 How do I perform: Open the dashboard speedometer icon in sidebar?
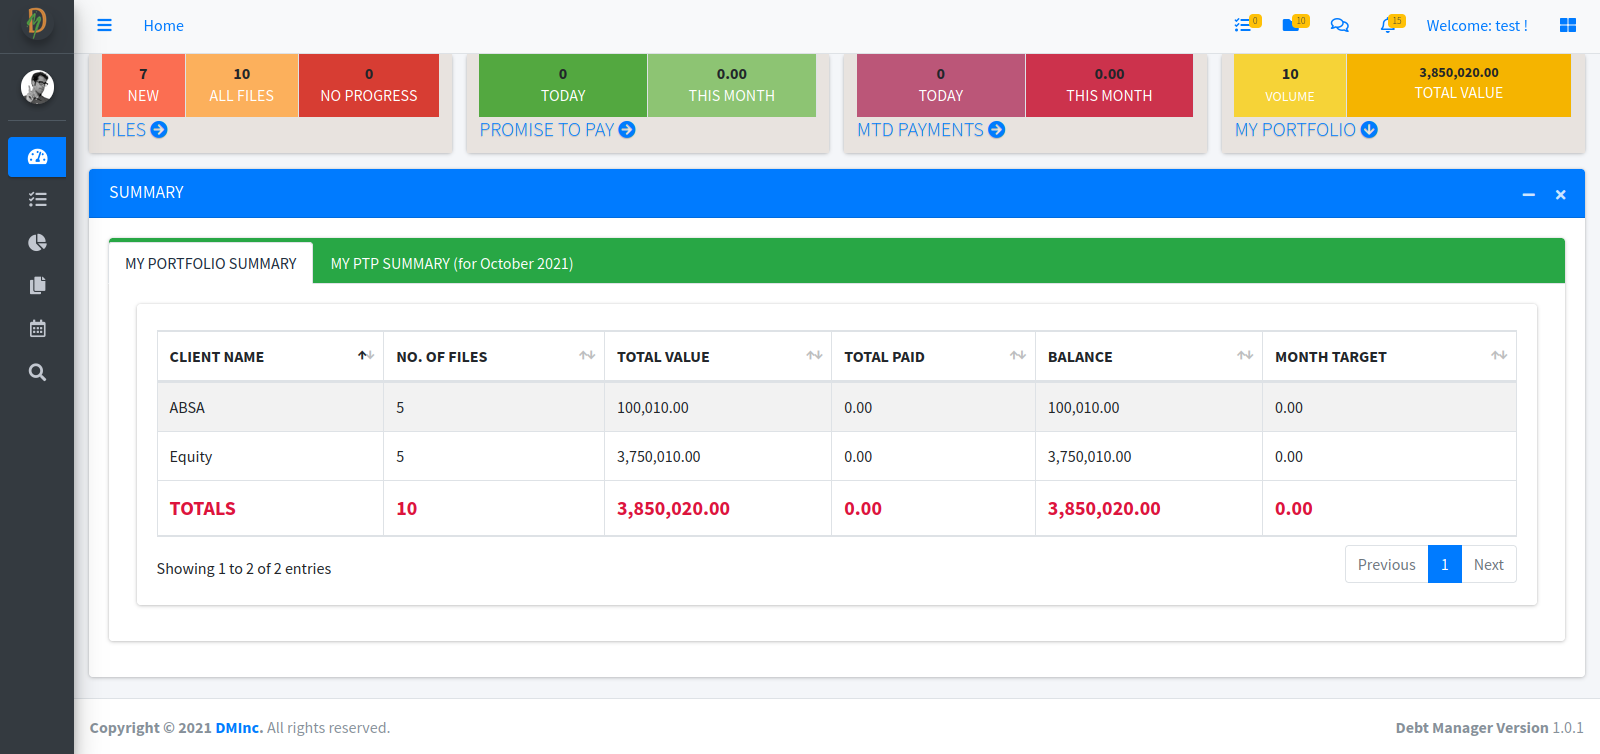pyautogui.click(x=37, y=157)
